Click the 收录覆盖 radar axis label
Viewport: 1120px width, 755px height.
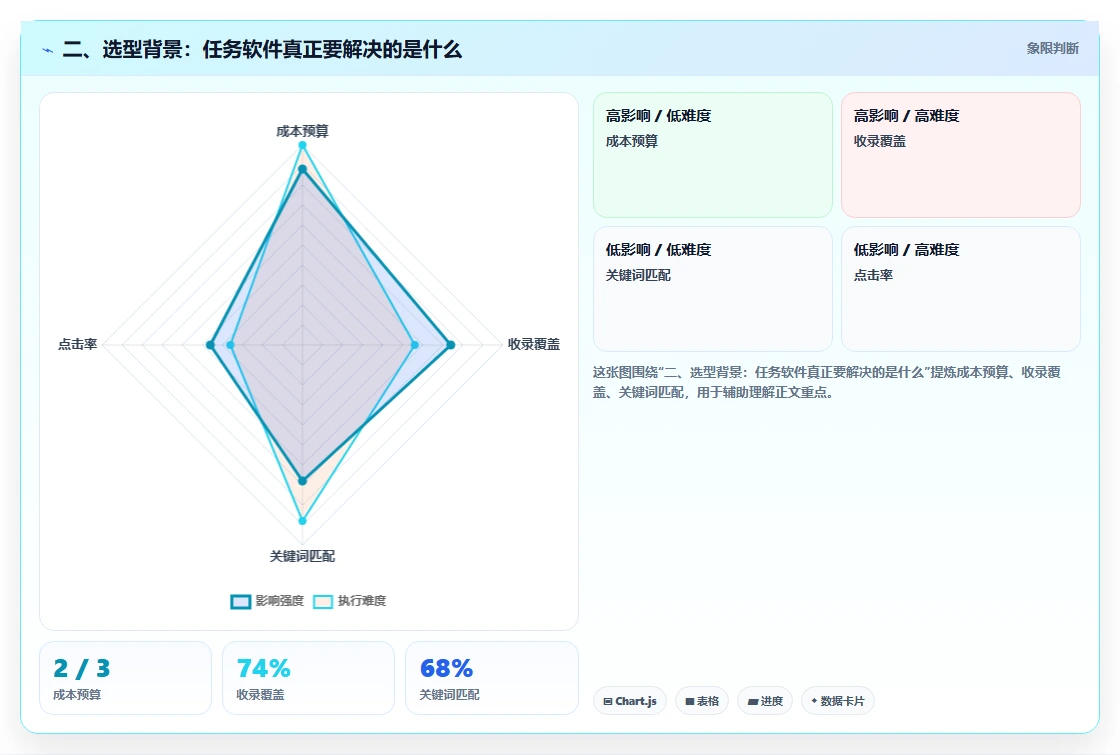[534, 344]
